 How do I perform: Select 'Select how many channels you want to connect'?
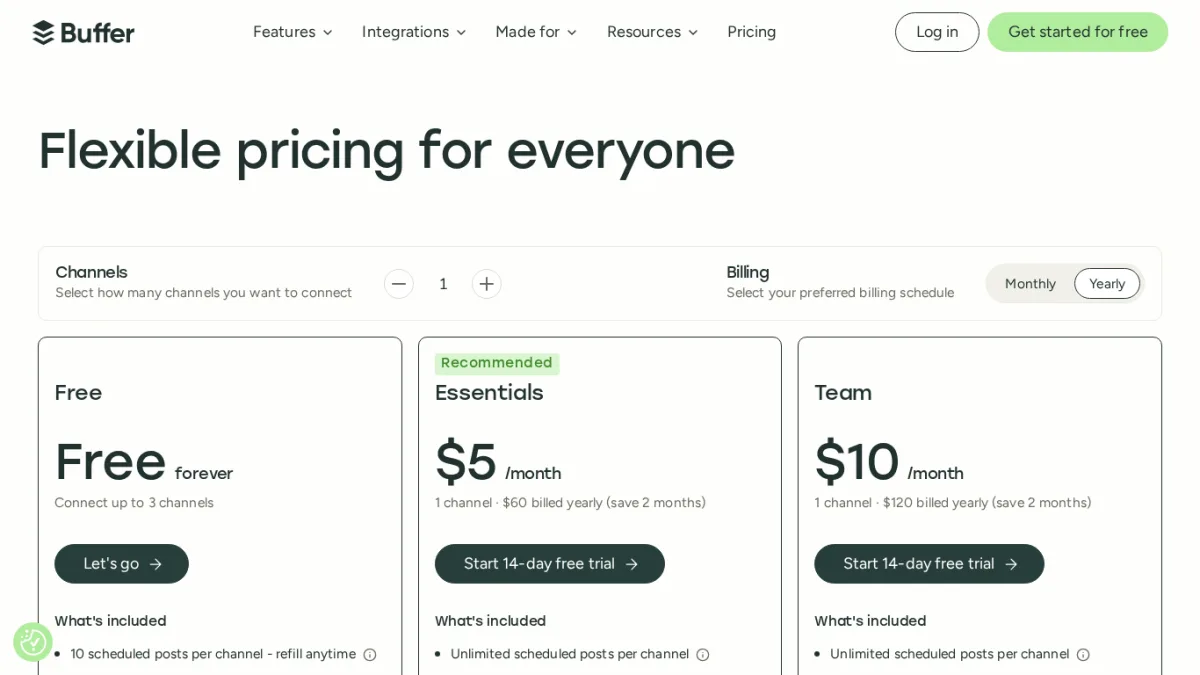pyautogui.click(x=204, y=293)
